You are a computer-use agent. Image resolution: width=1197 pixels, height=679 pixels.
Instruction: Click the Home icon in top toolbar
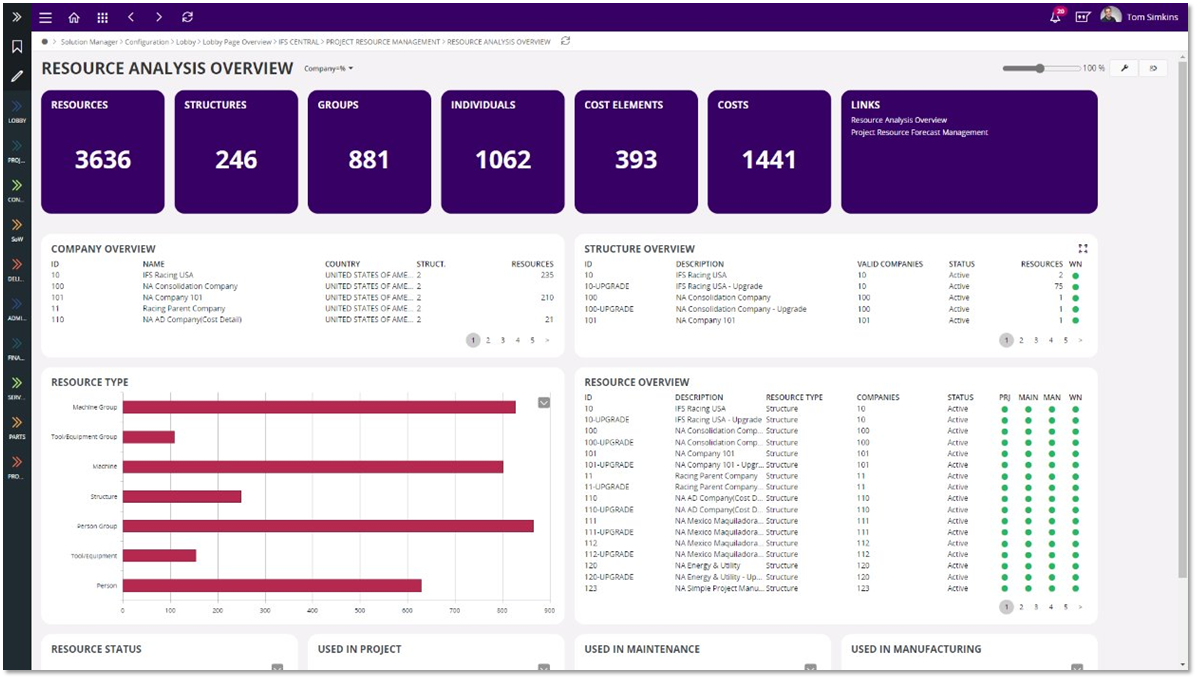(x=74, y=17)
